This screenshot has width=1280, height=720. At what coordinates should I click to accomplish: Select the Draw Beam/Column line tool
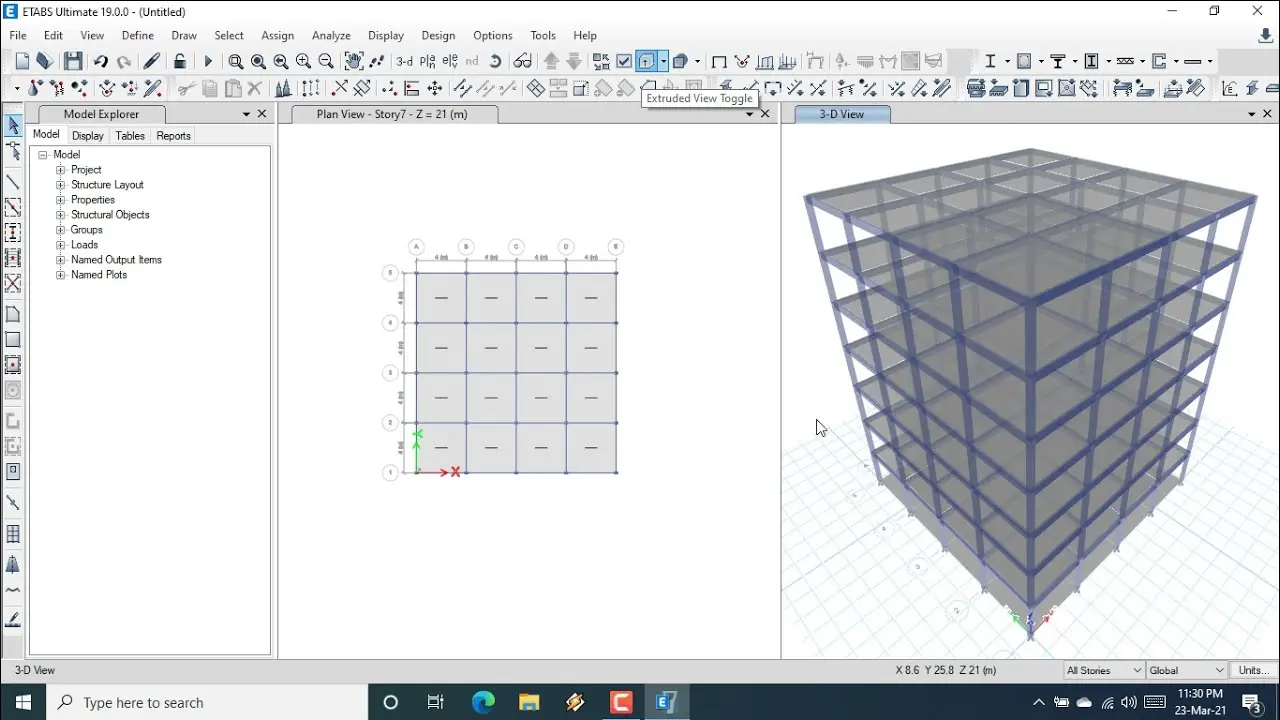click(13, 183)
